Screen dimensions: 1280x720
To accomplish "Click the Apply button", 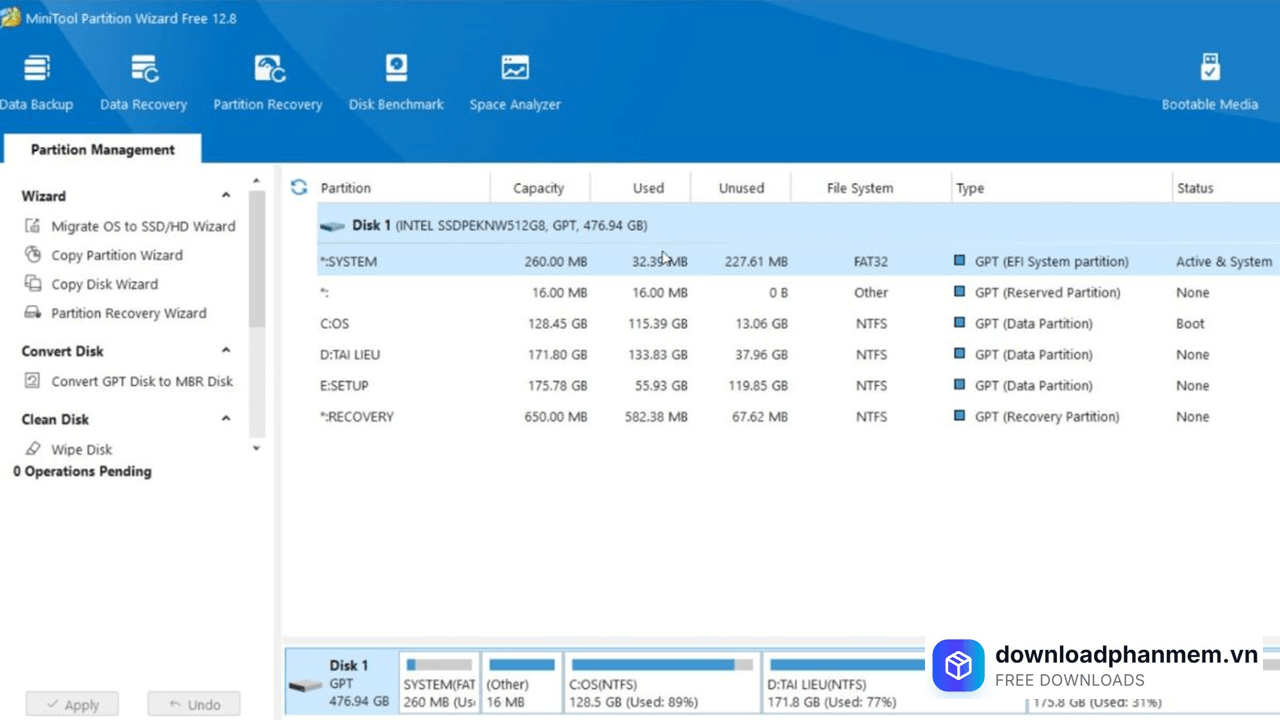I will 72,704.
